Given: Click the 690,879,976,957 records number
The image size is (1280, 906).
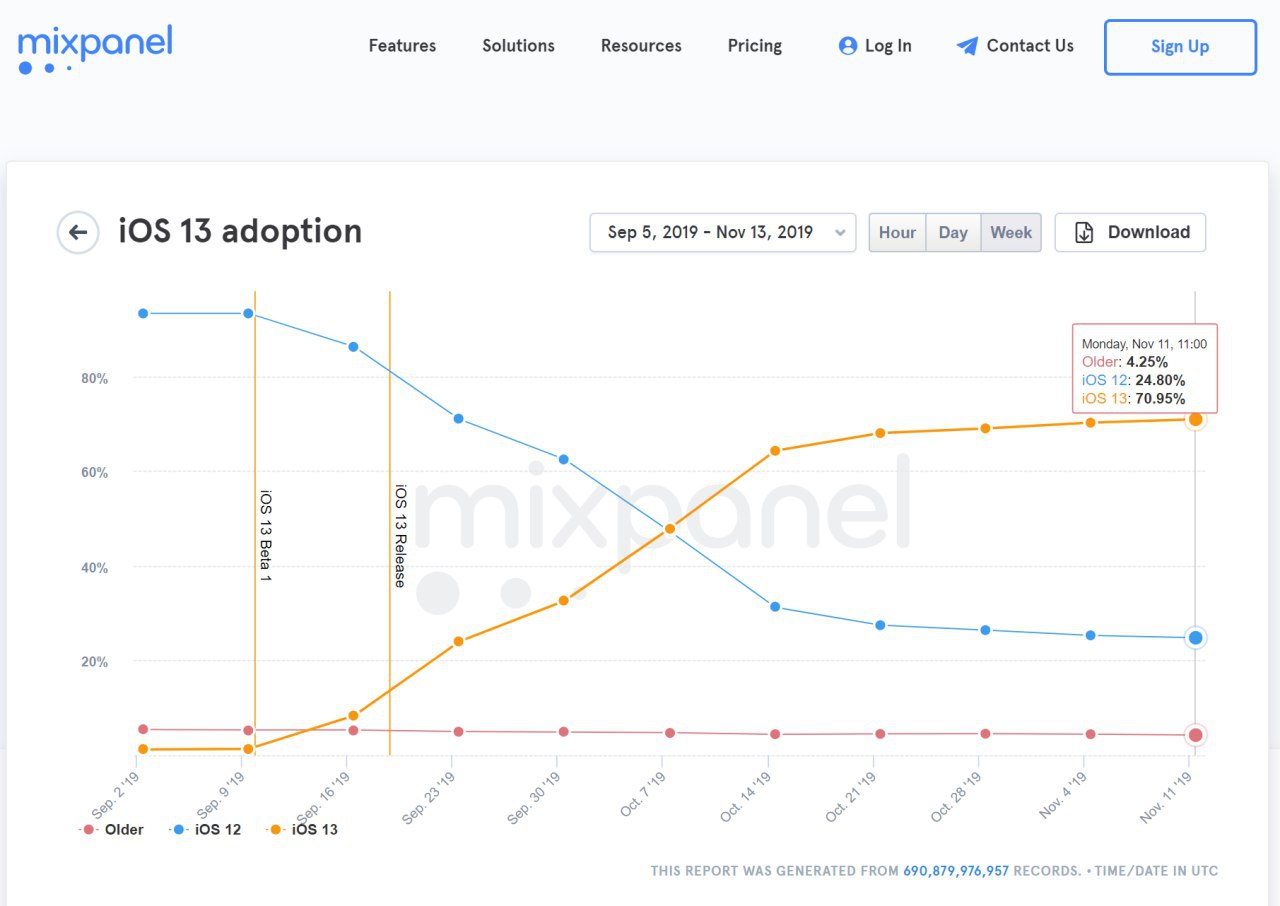Looking at the screenshot, I should pyautogui.click(x=956, y=871).
